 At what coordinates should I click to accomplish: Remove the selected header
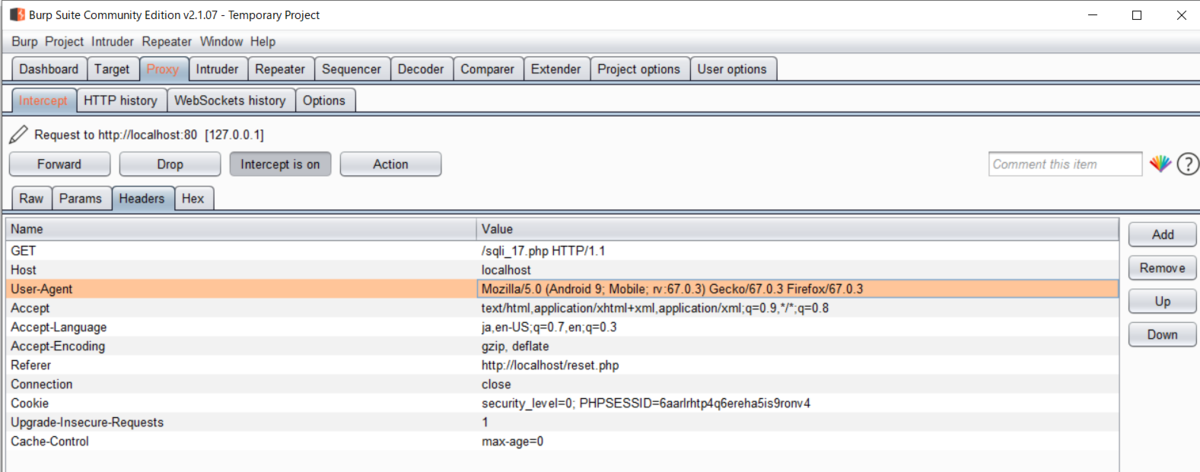1162,268
